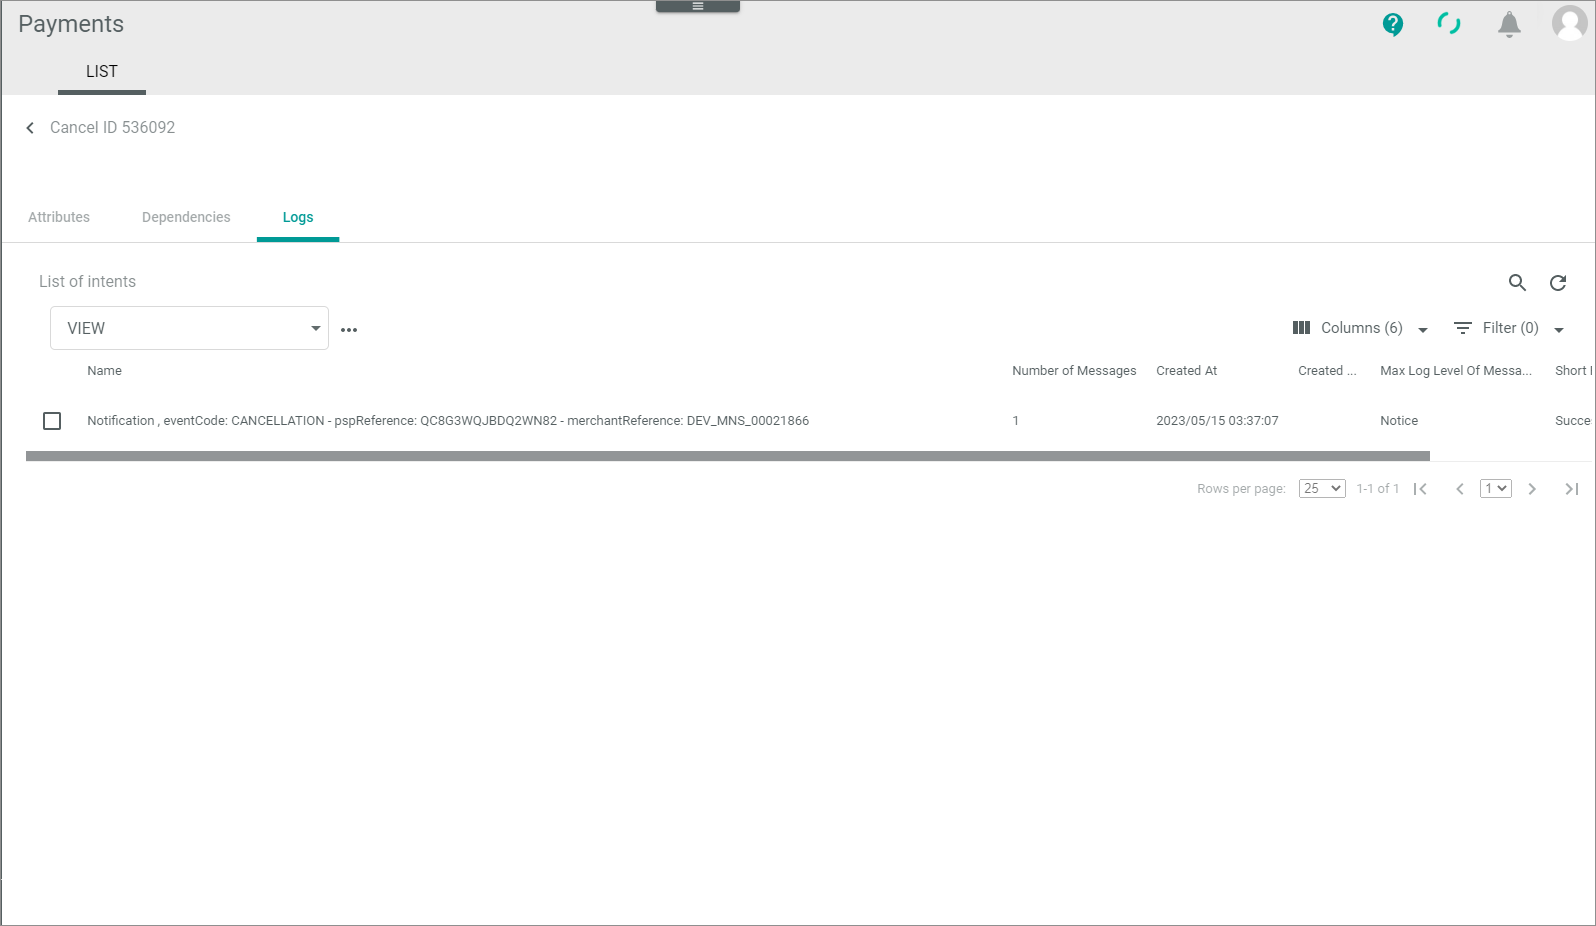Open the three-dot more options menu
This screenshot has width=1596, height=926.
point(349,329)
